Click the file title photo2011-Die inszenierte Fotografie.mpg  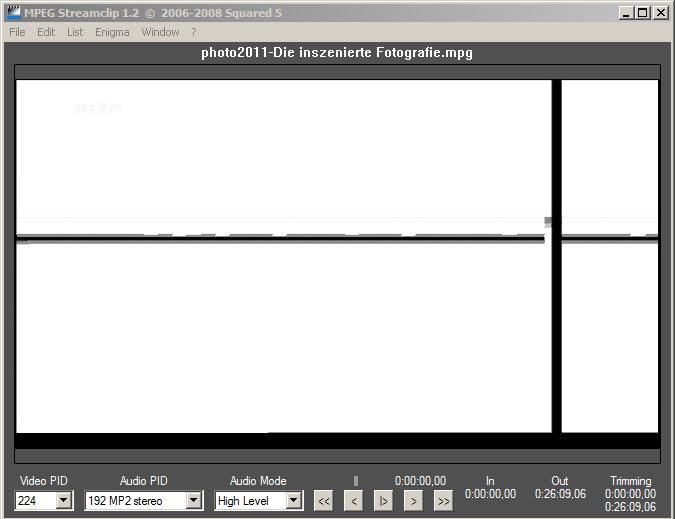pos(337,53)
